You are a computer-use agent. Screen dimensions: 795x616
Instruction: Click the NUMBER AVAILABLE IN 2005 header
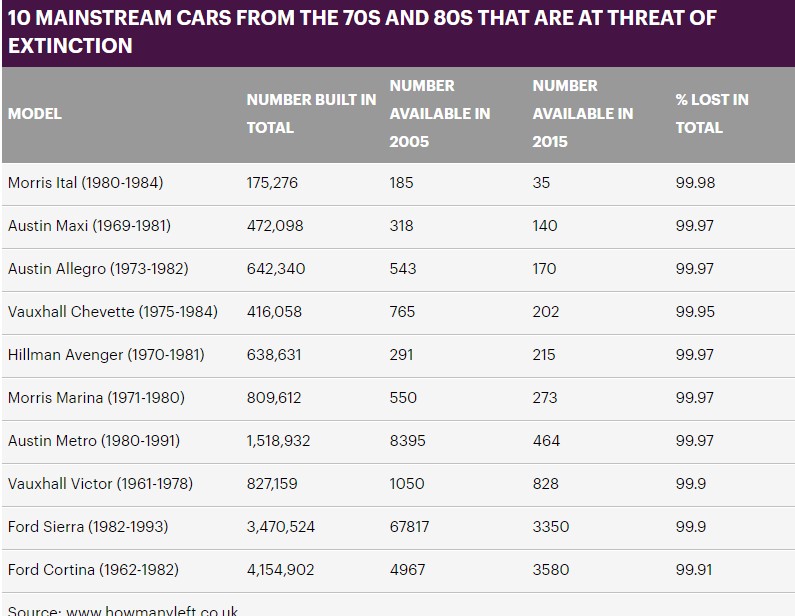pyautogui.click(x=439, y=113)
